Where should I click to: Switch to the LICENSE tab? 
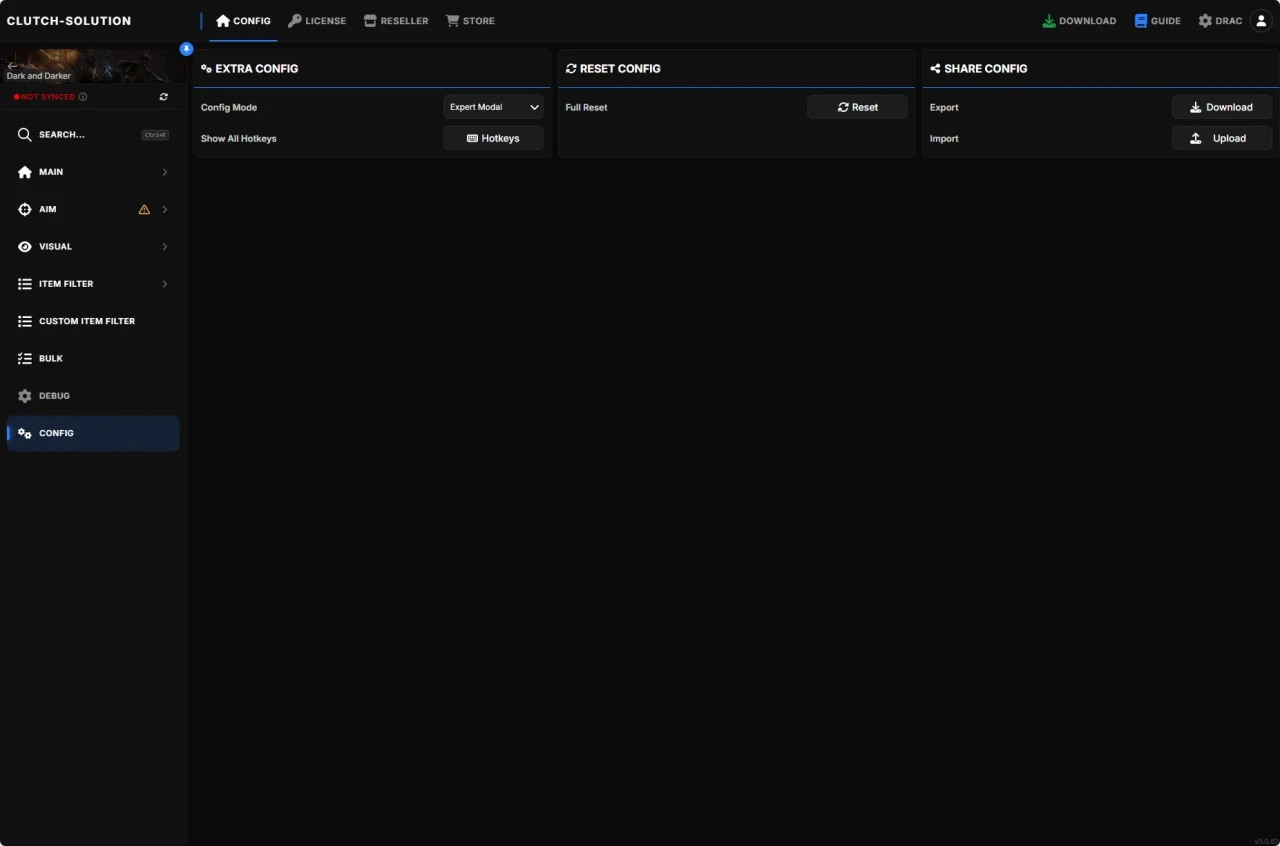(317, 21)
